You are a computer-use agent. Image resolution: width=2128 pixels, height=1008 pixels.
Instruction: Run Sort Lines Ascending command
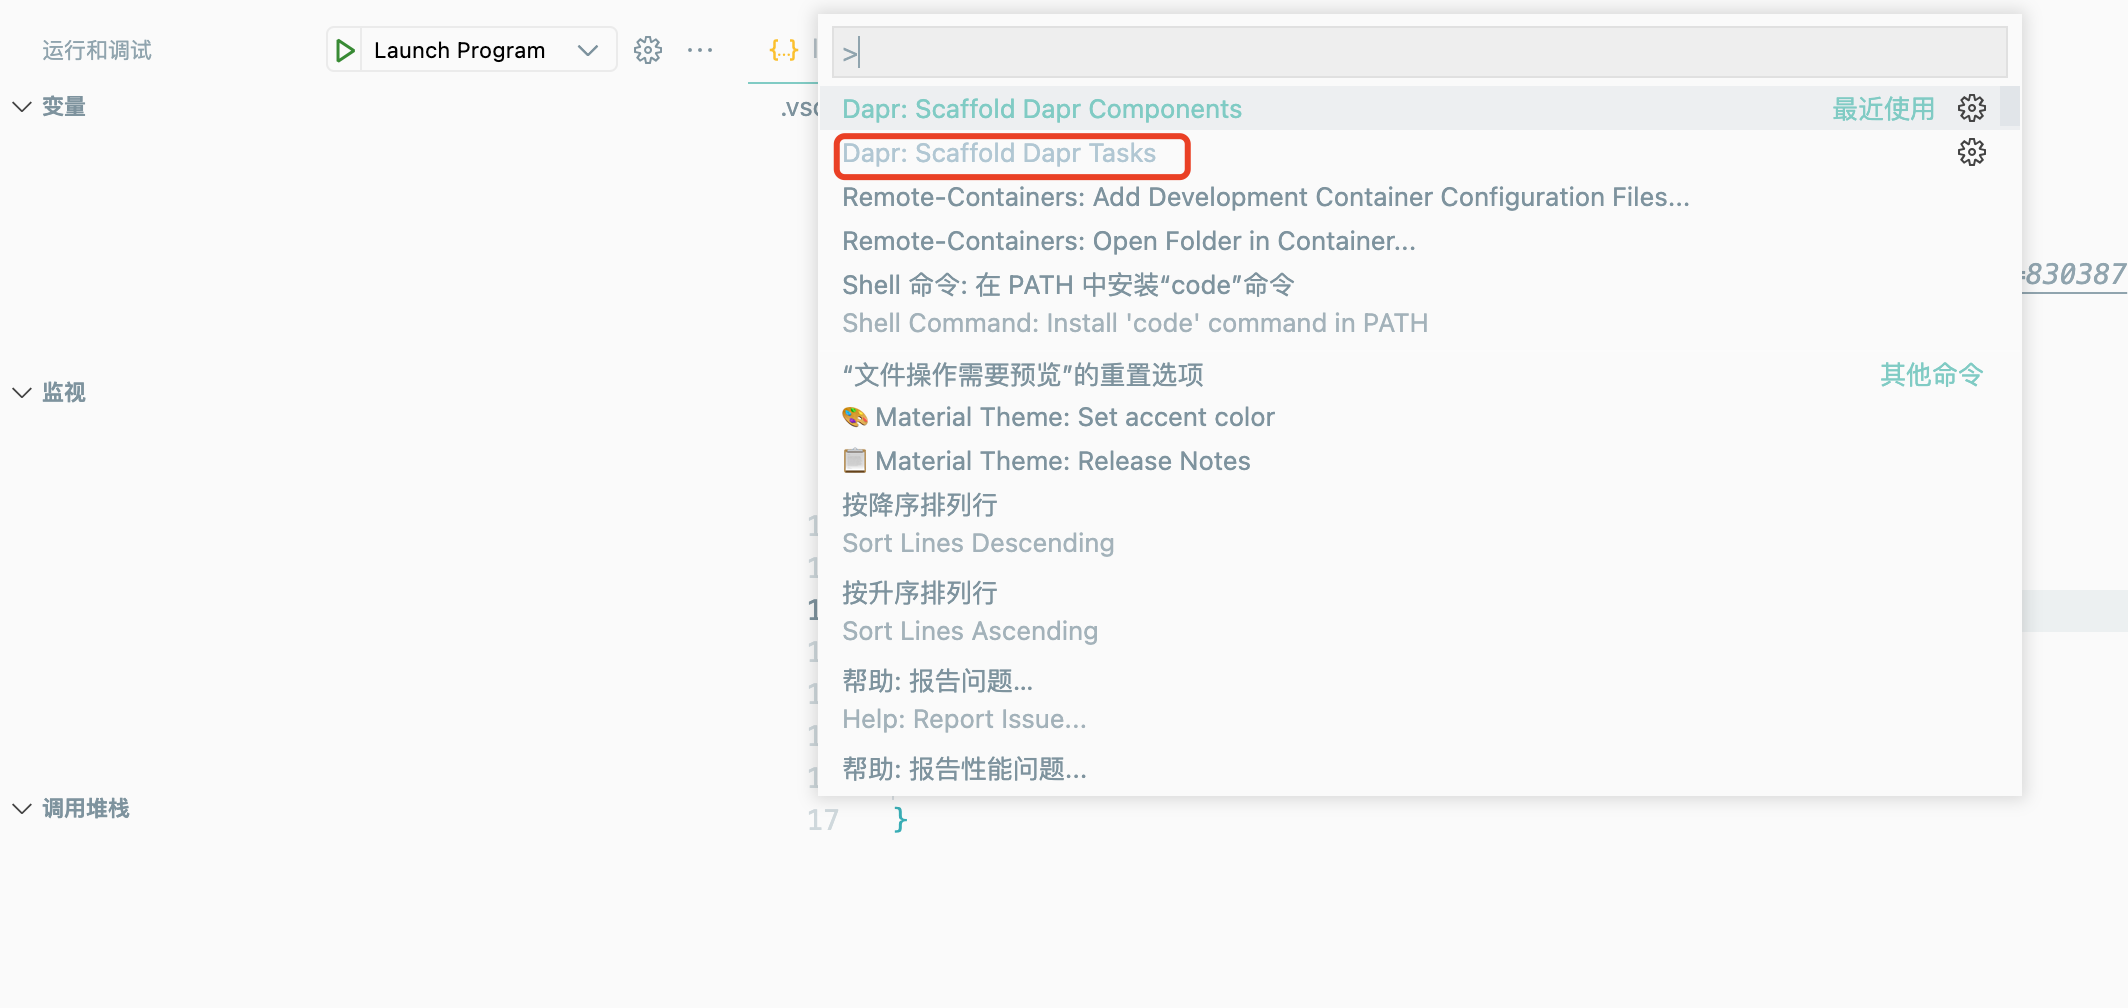click(969, 612)
